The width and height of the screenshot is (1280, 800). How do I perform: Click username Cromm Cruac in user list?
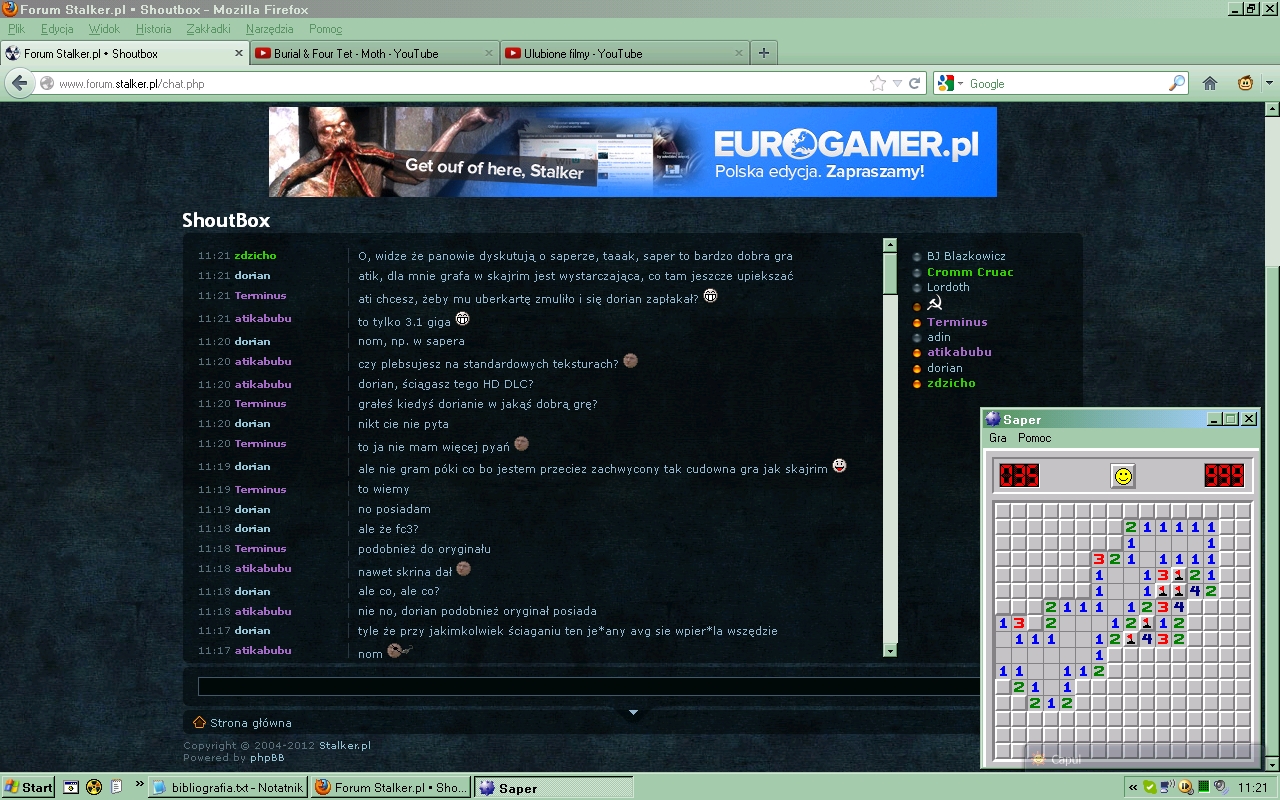[970, 272]
